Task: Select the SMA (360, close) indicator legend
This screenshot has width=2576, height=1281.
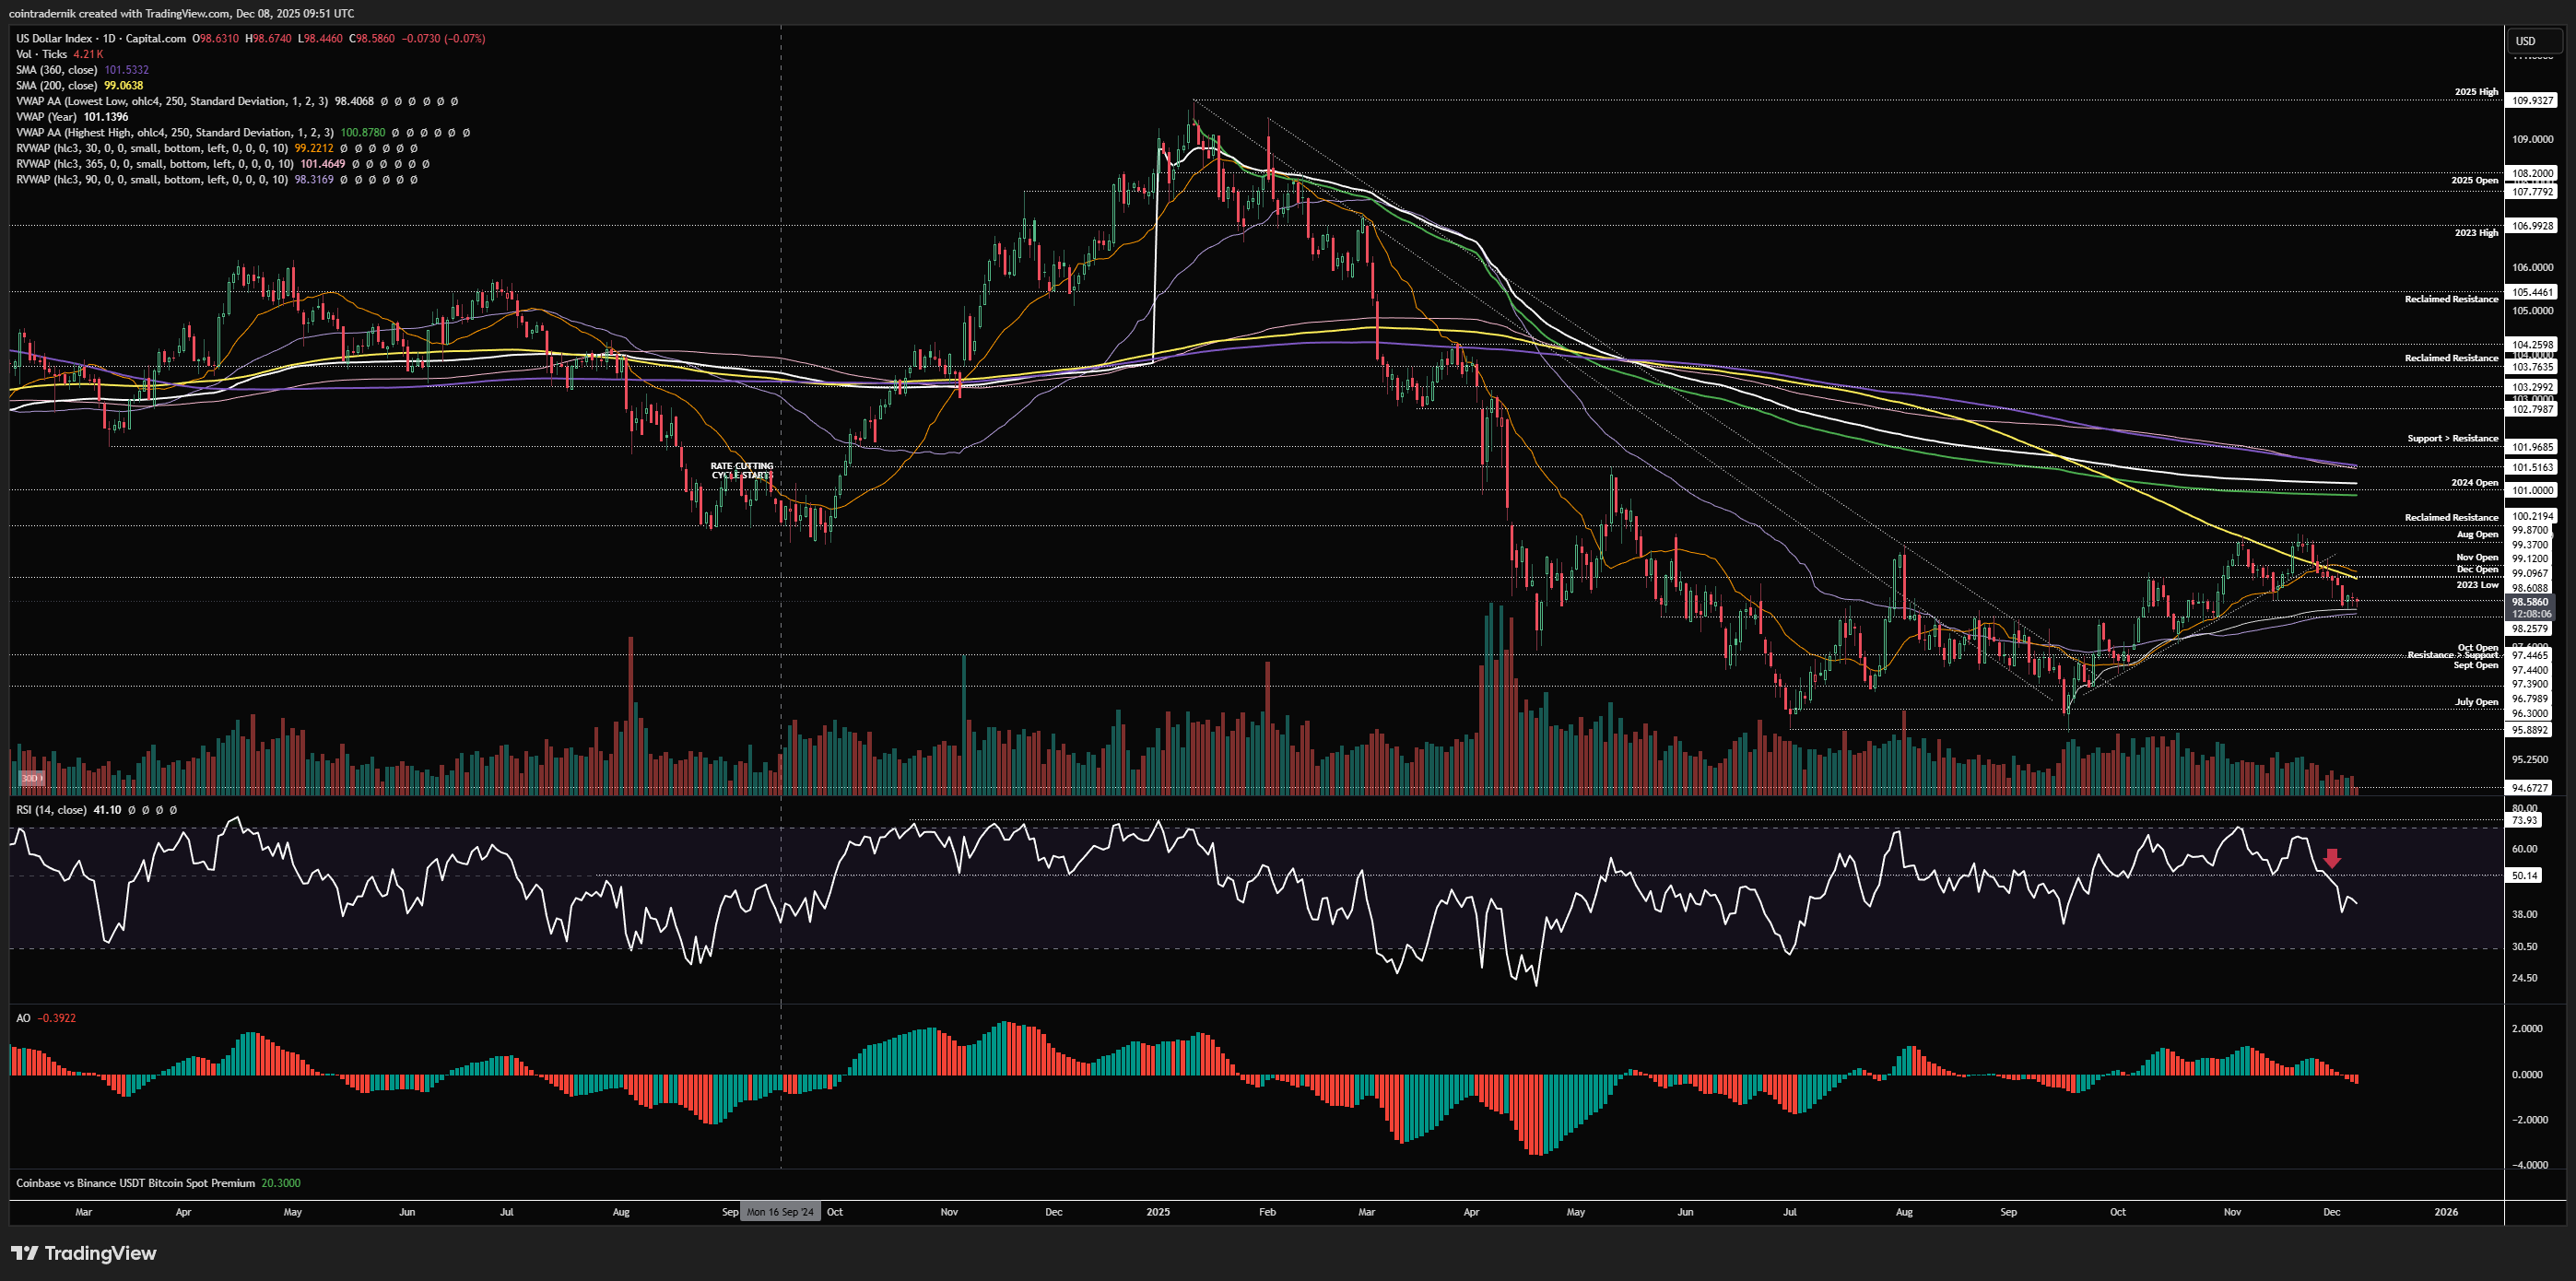Action: click(57, 70)
